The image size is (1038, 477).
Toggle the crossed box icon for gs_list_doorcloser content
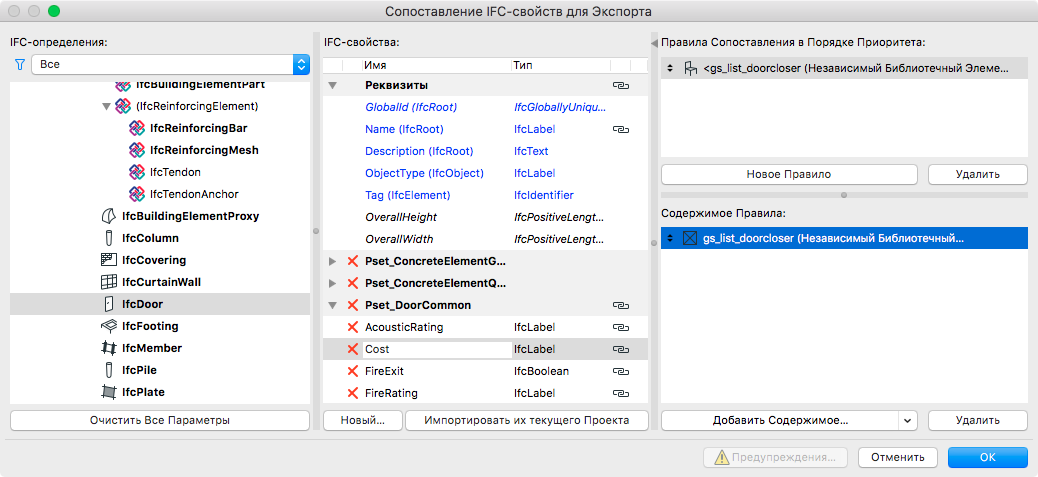click(x=689, y=238)
